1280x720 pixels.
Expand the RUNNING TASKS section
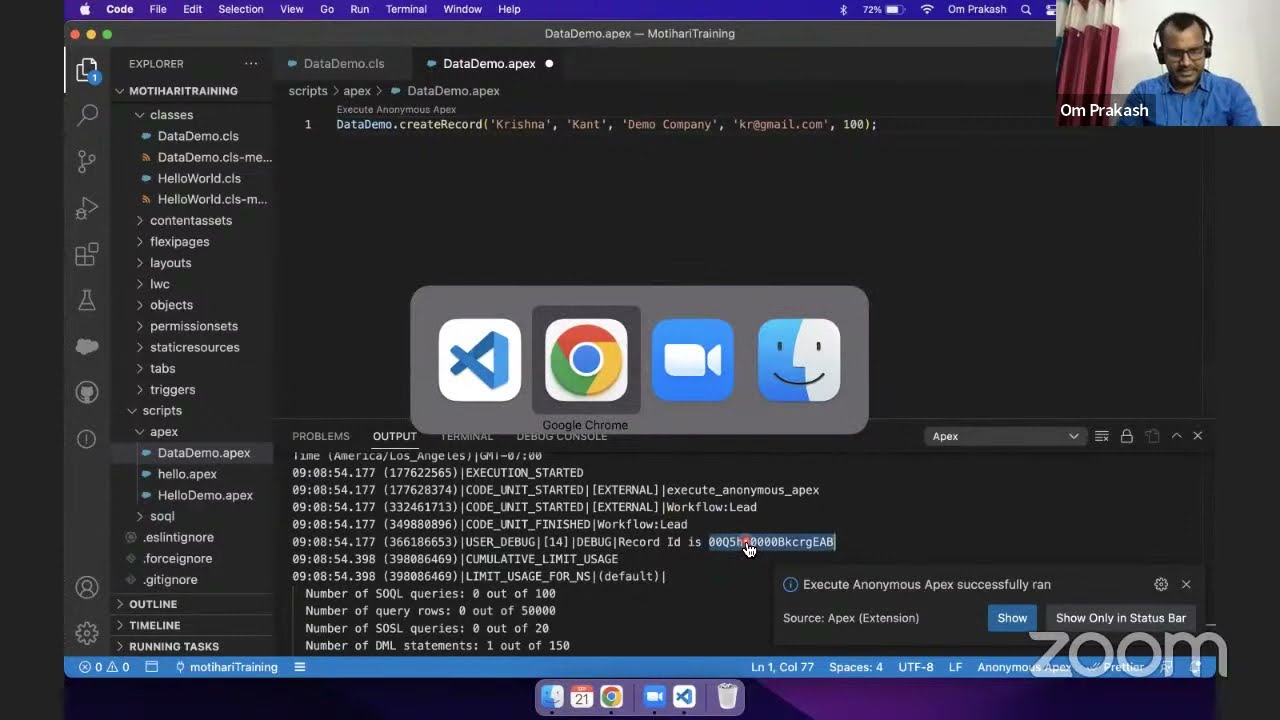[x=173, y=646]
